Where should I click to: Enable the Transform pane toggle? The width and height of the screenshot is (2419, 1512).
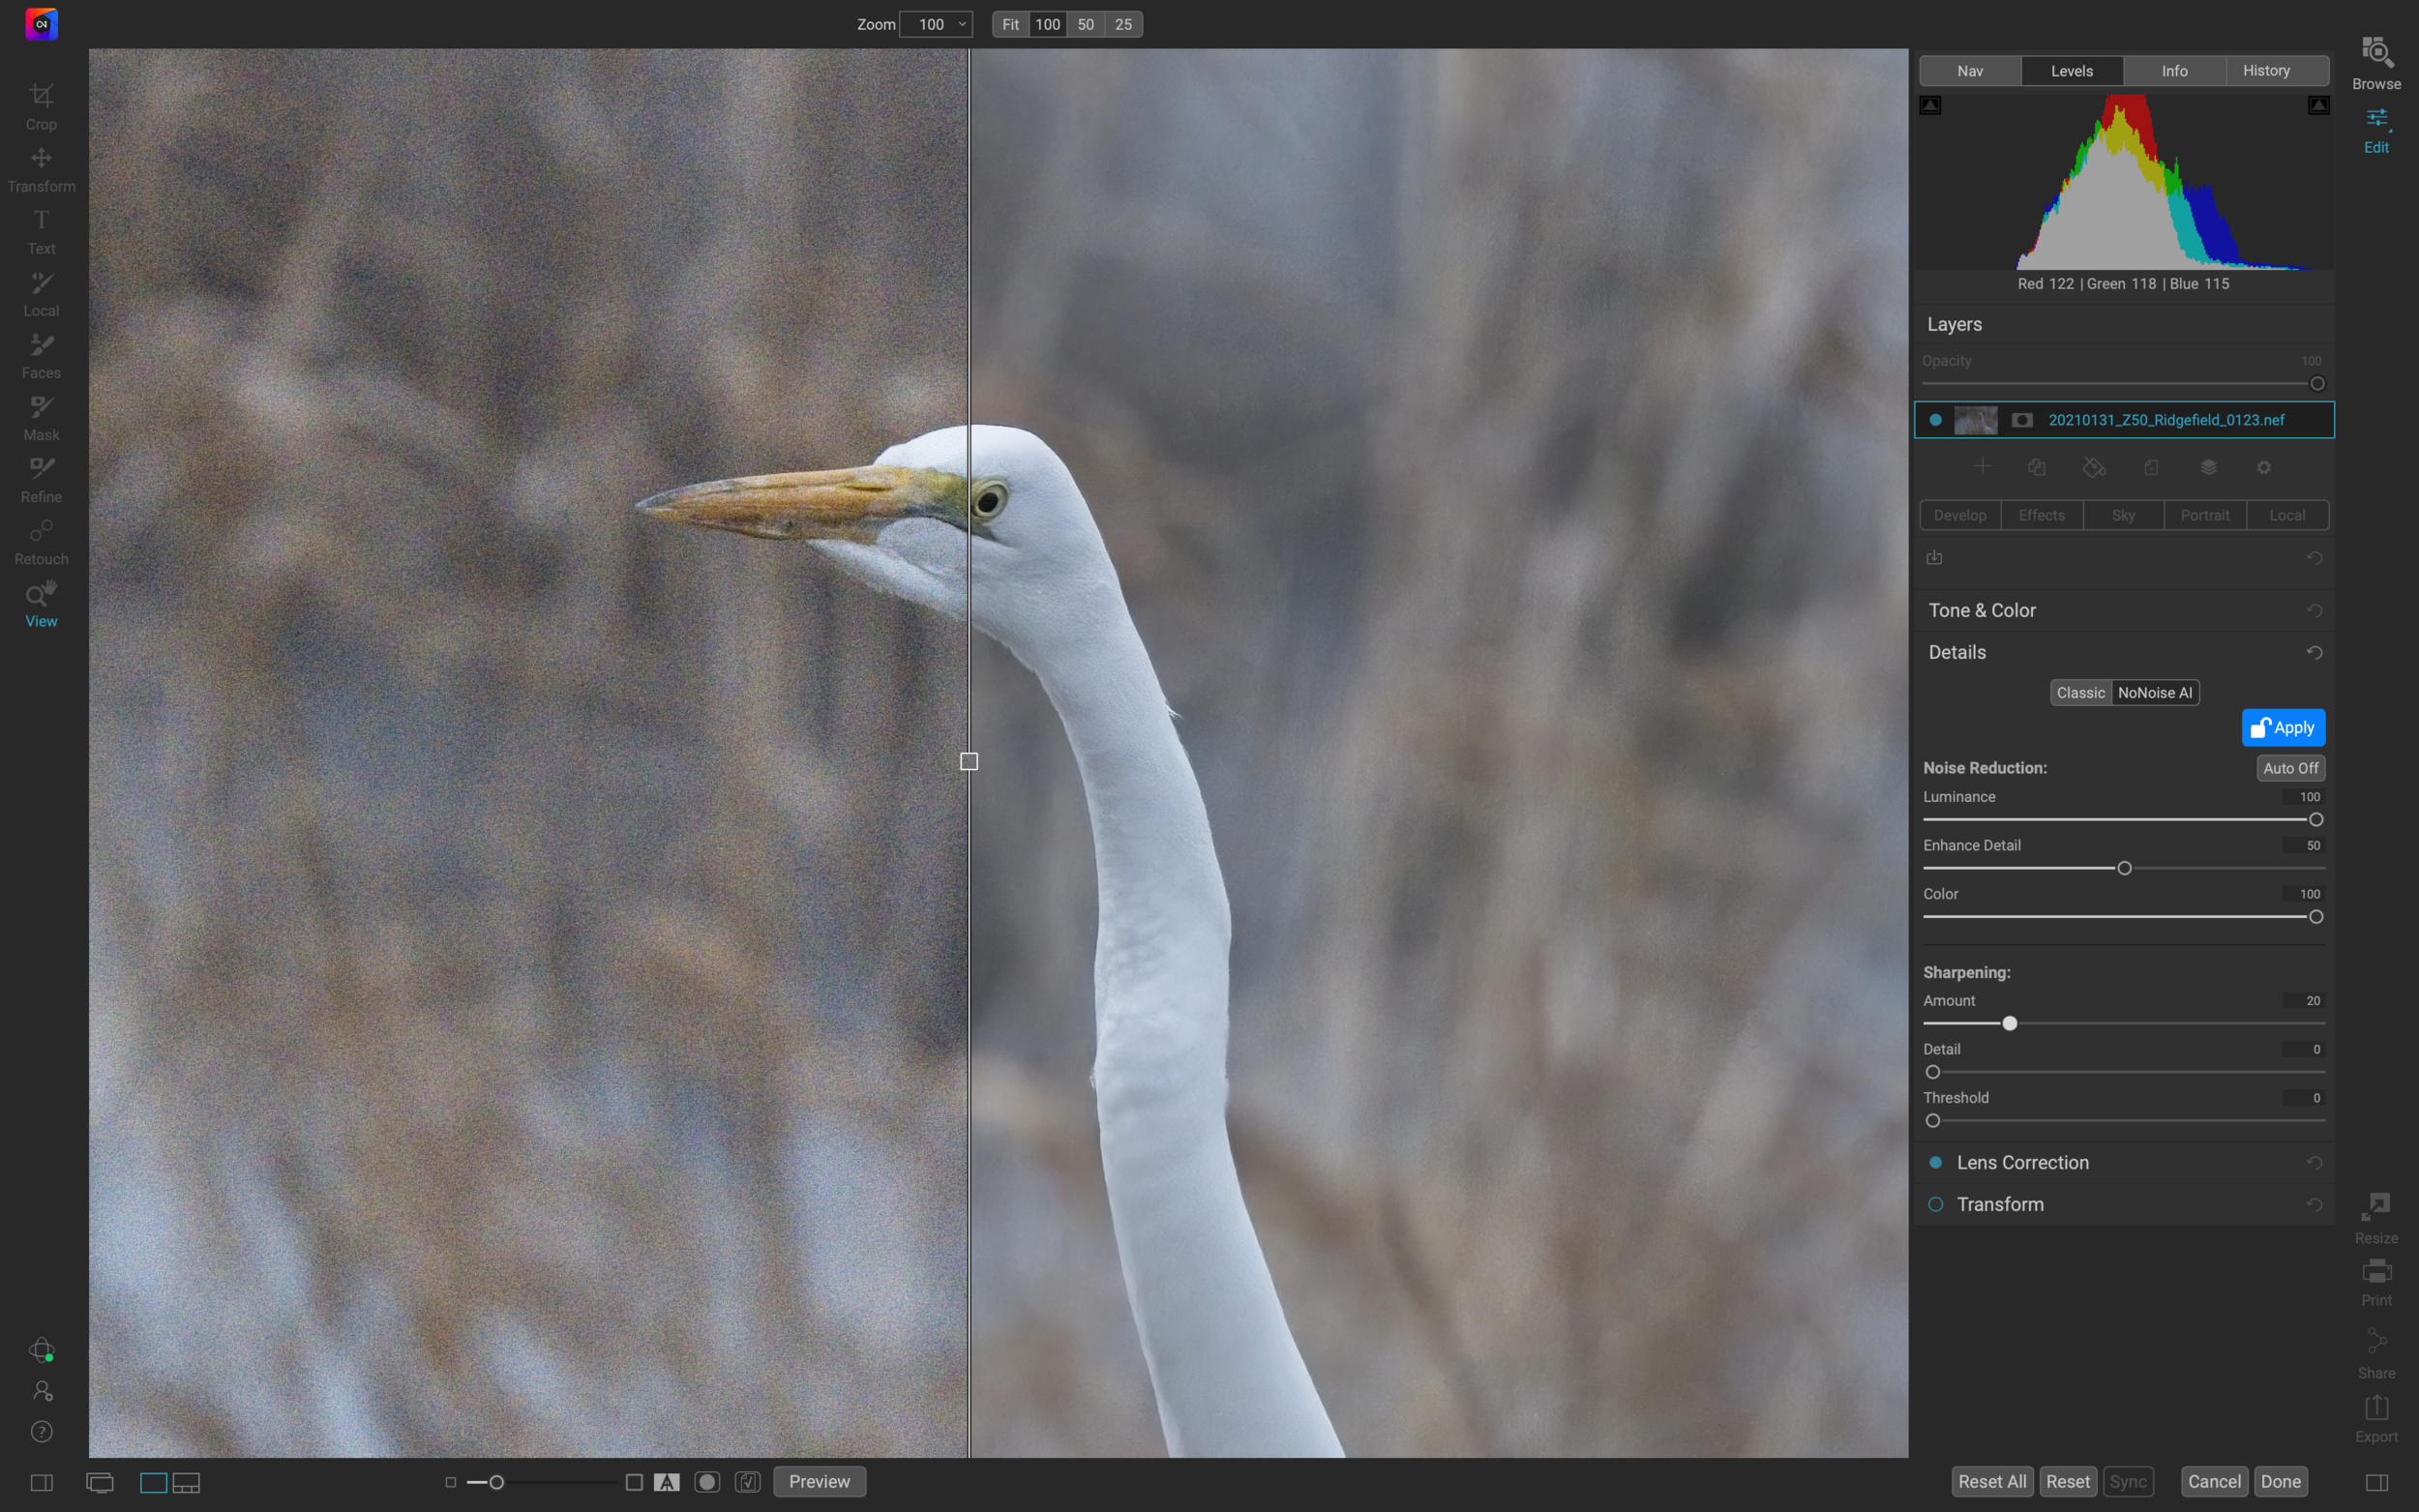(1935, 1204)
